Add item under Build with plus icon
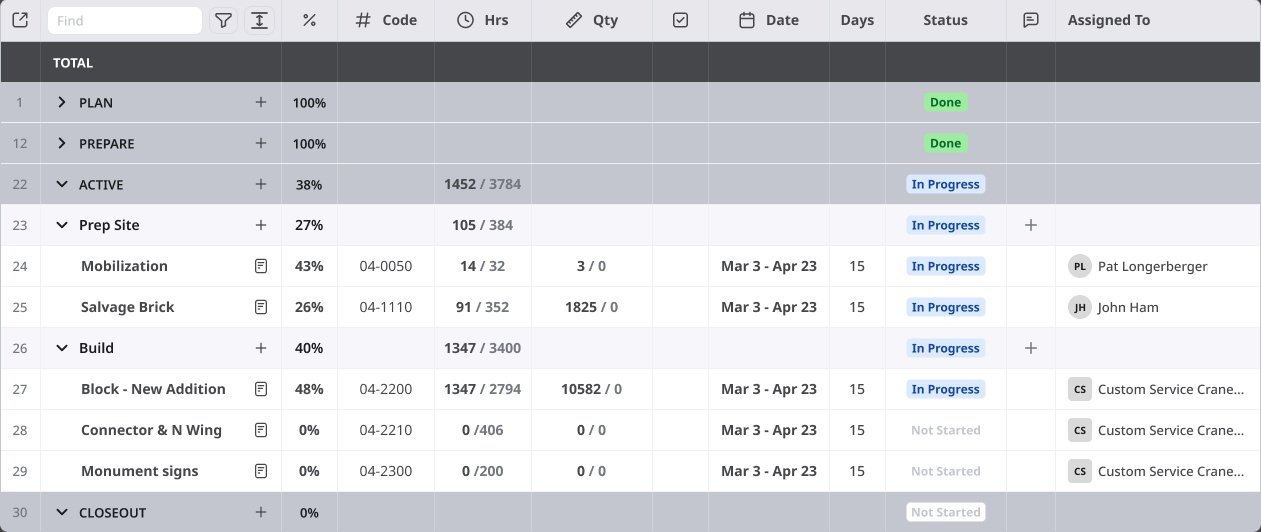The width and height of the screenshot is (1261, 532). 261,348
